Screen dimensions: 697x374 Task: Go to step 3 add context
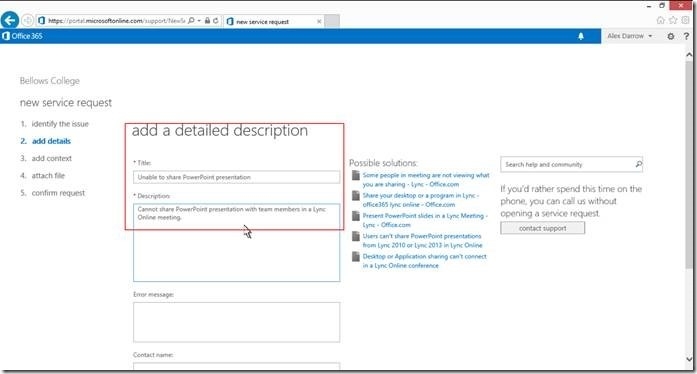tap(46, 158)
